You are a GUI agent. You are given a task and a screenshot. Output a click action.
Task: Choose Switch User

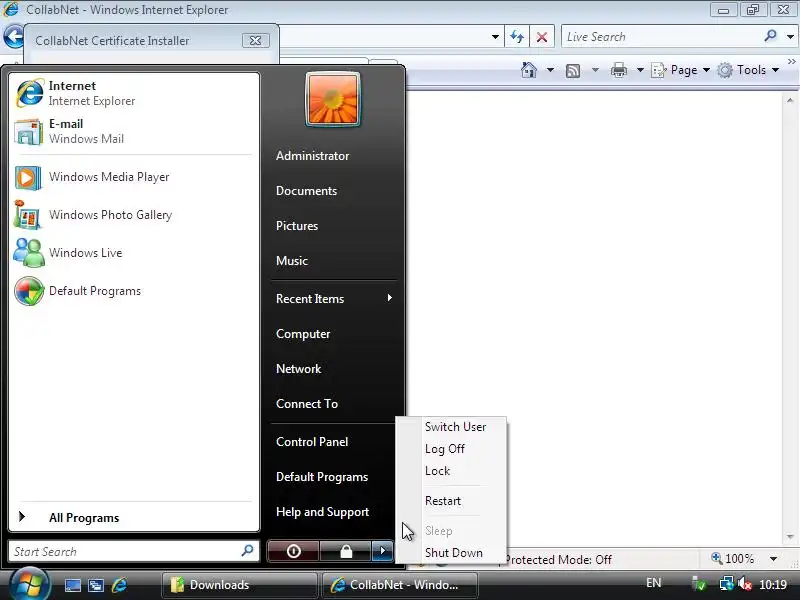coord(455,427)
